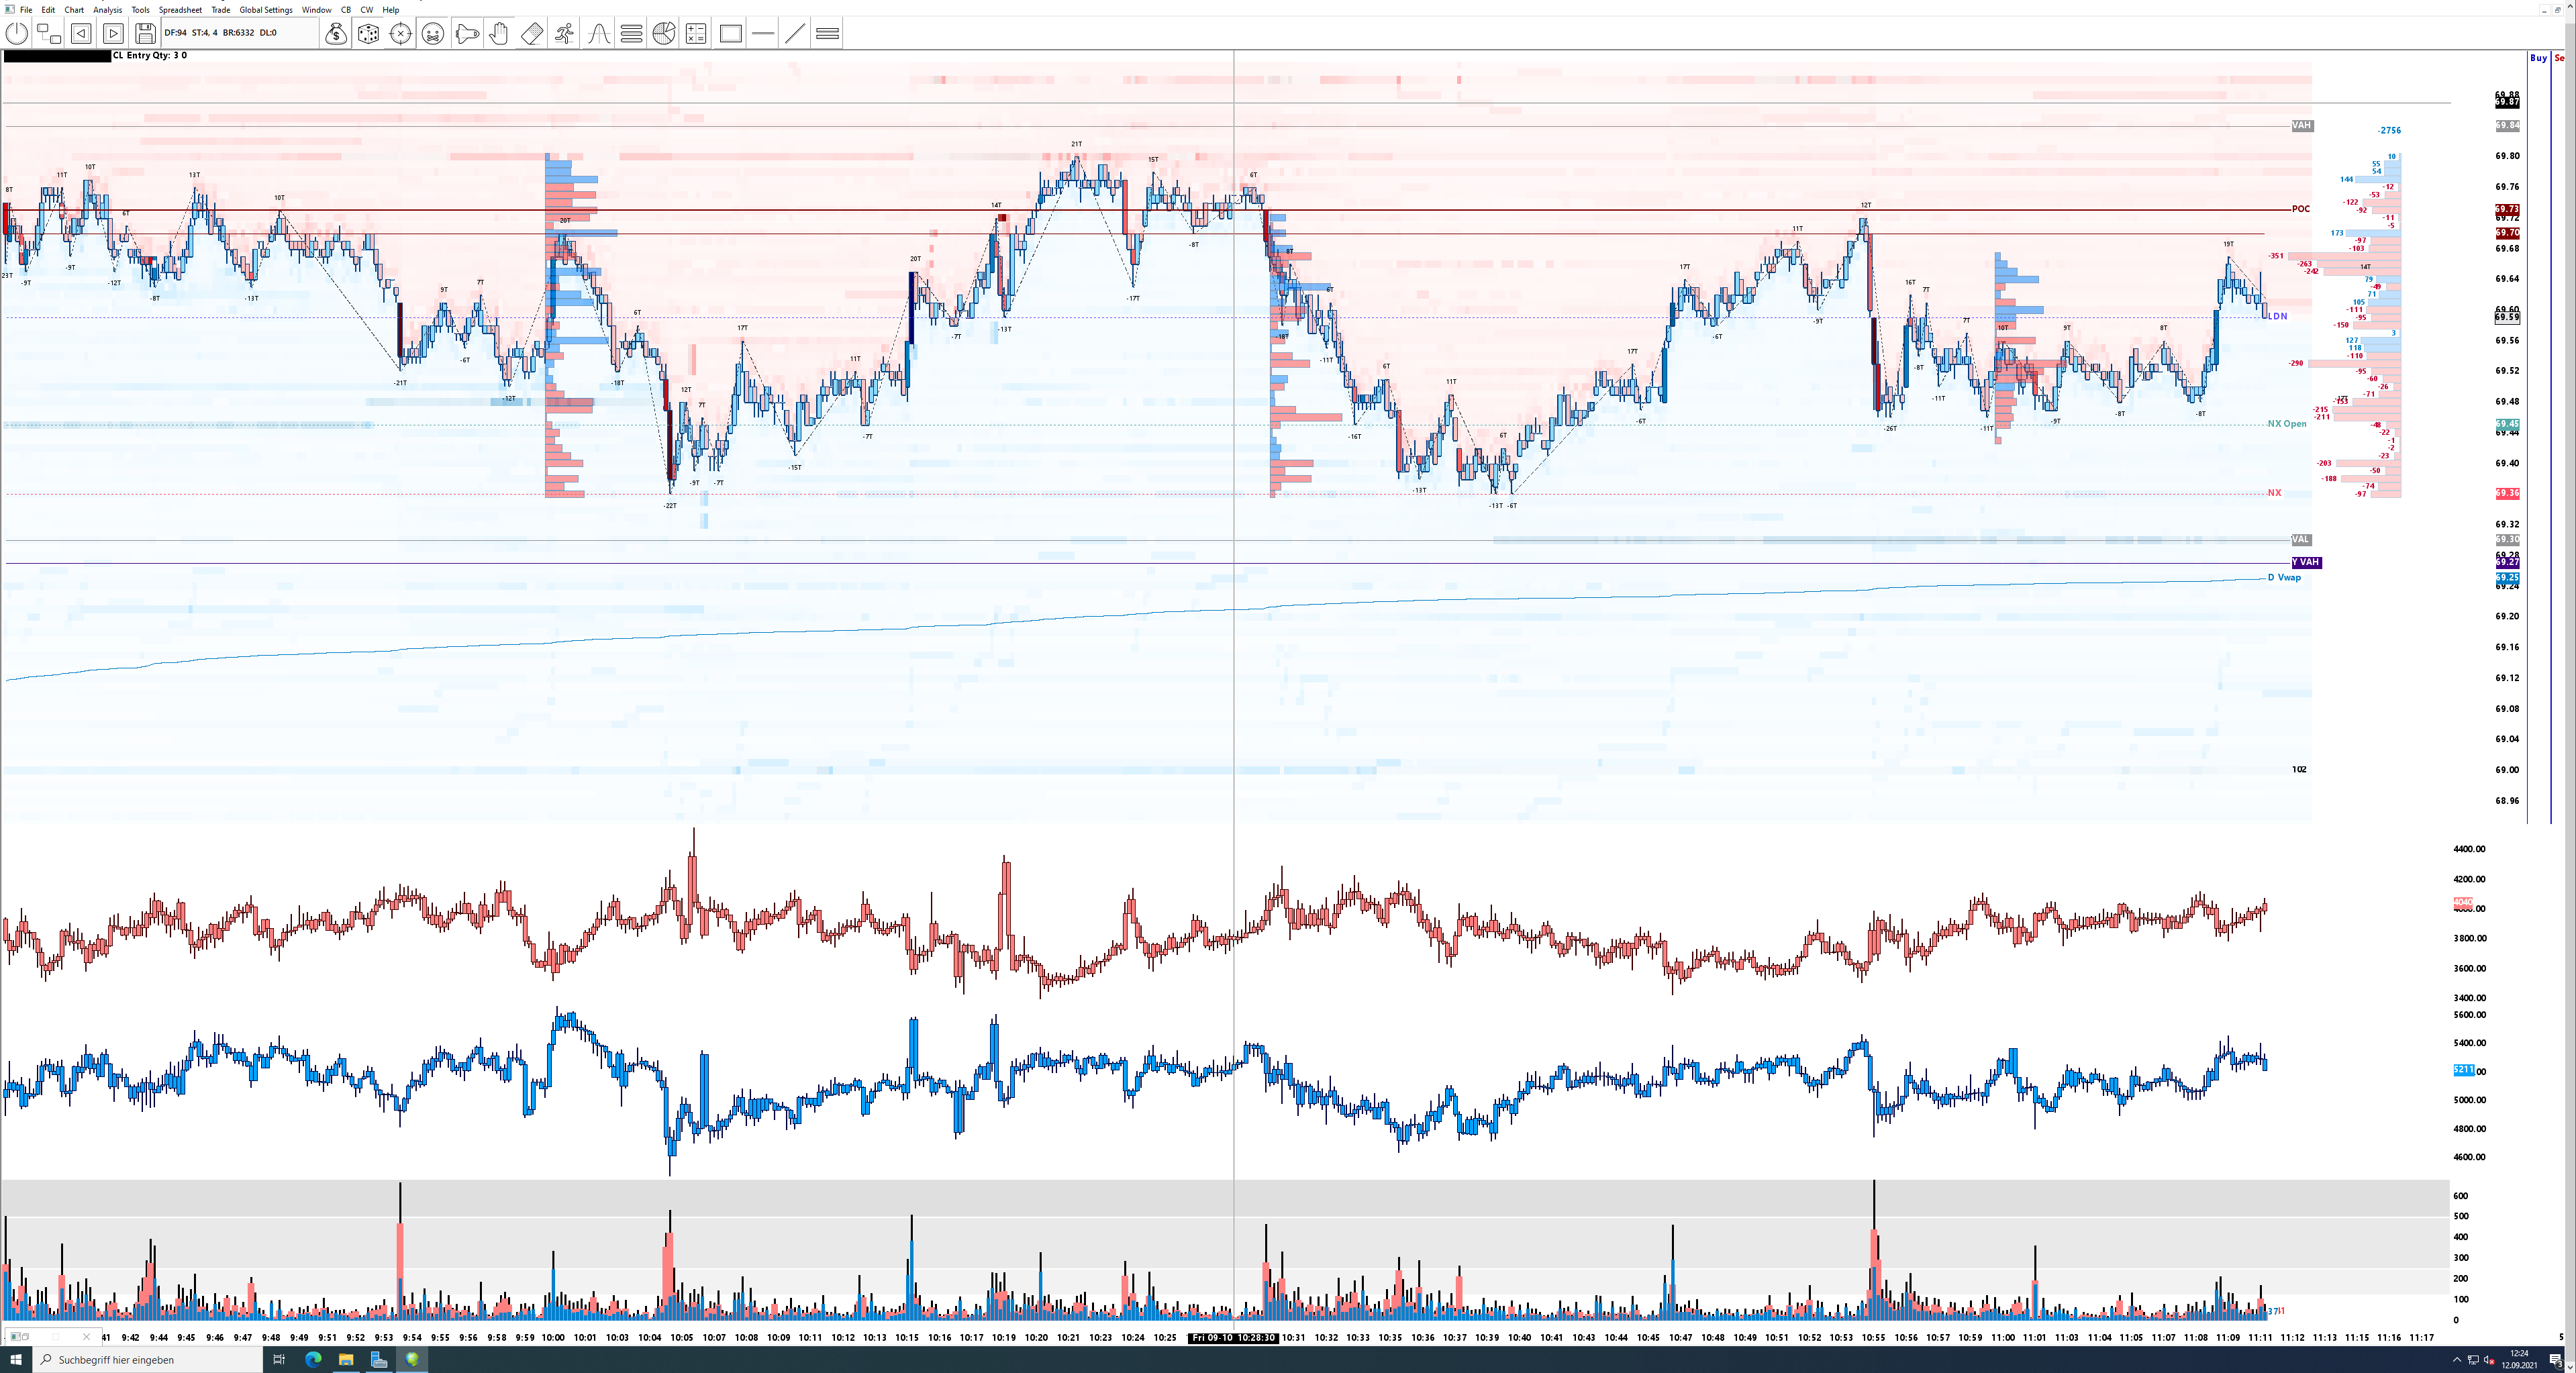Click the calculator toolbar icon
The width and height of the screenshot is (2576, 1373).
[696, 34]
